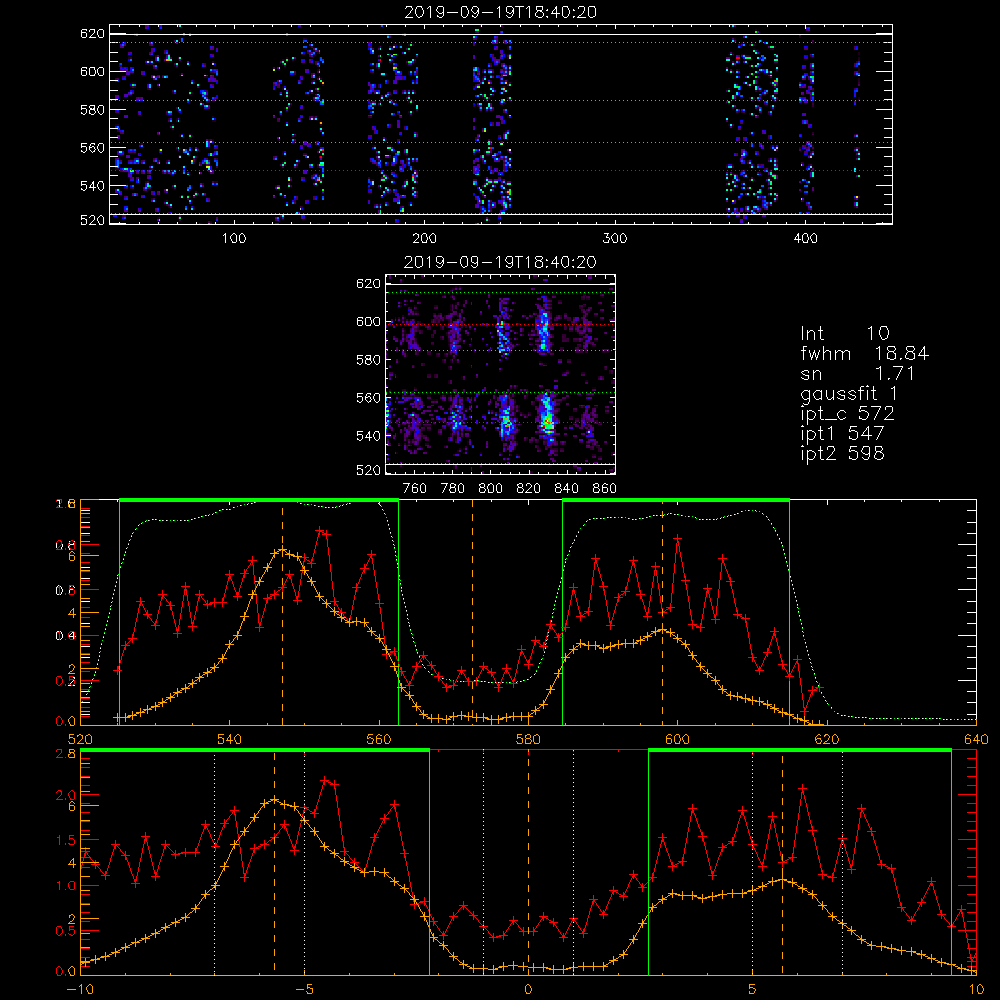Click the 'ipt_c 572' label

[848, 414]
